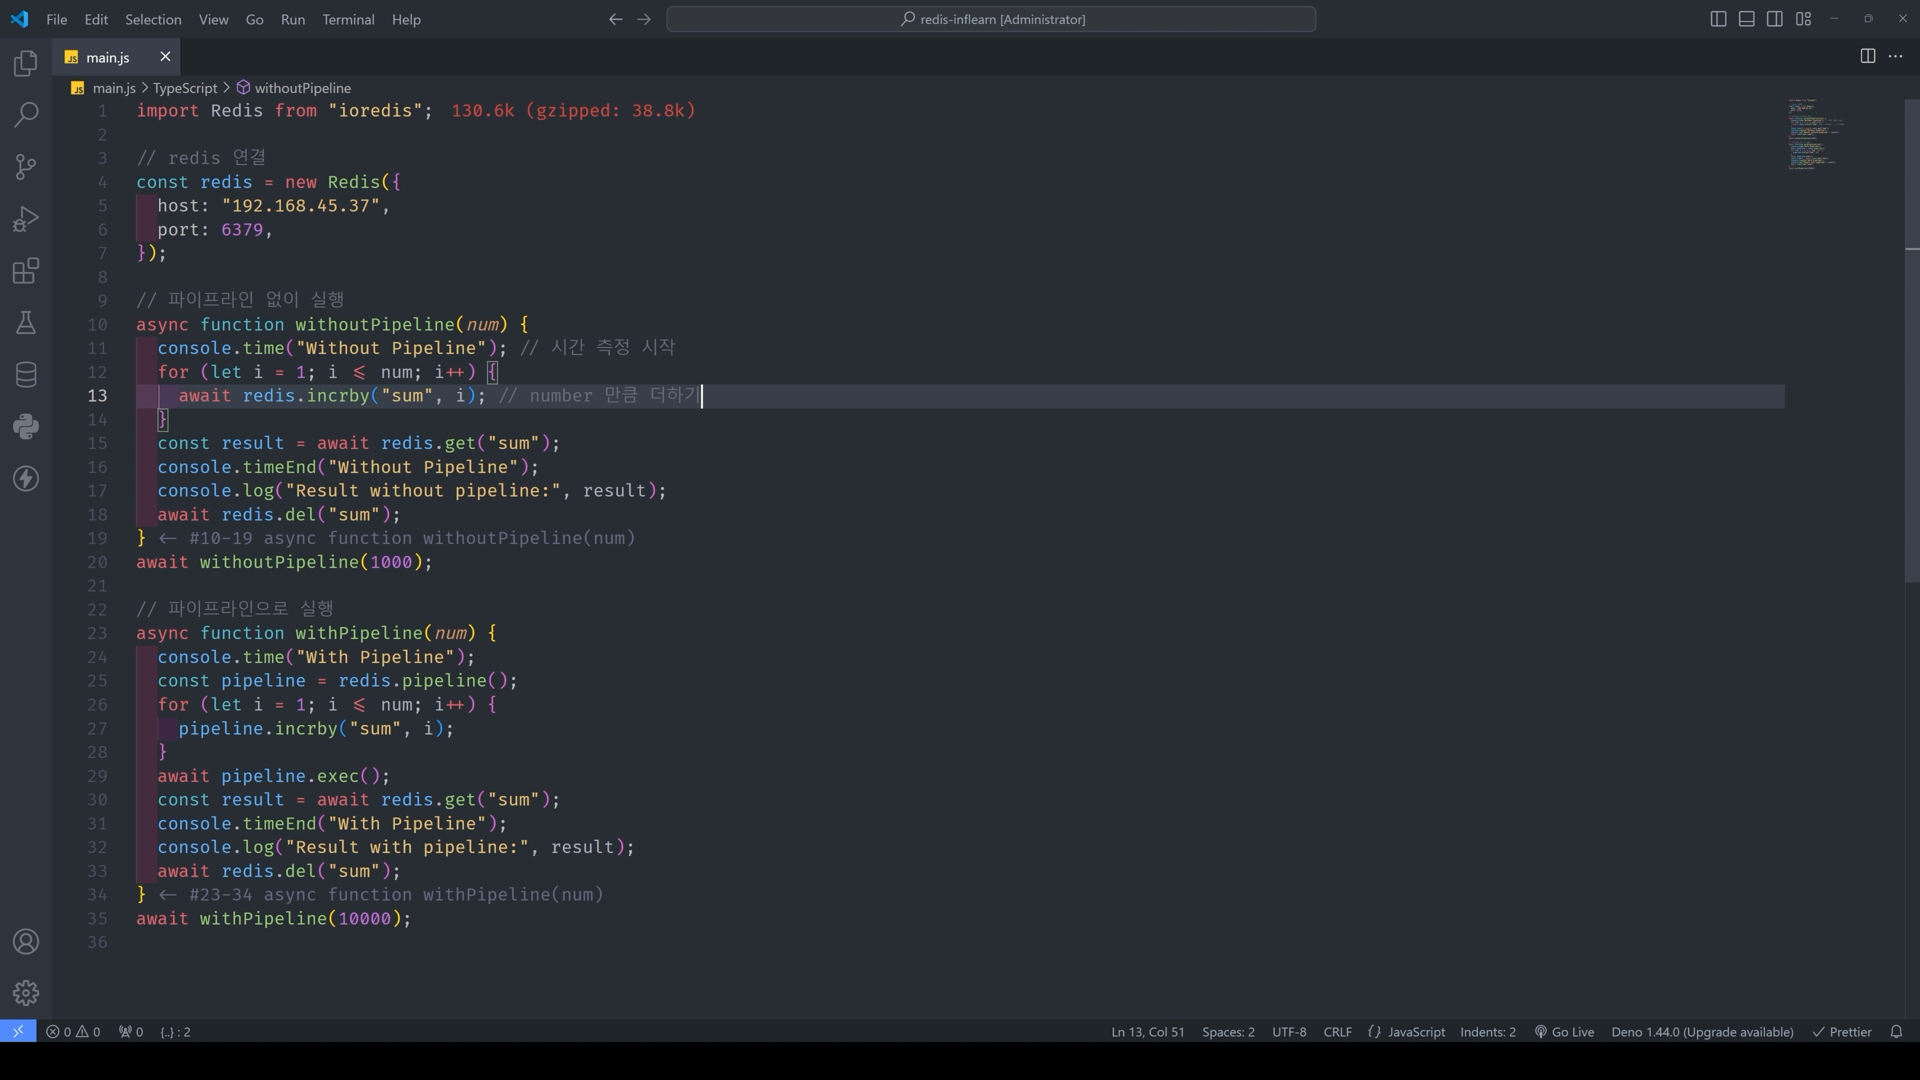Open the Database view icon
1920x1080 pixels.
[26, 375]
